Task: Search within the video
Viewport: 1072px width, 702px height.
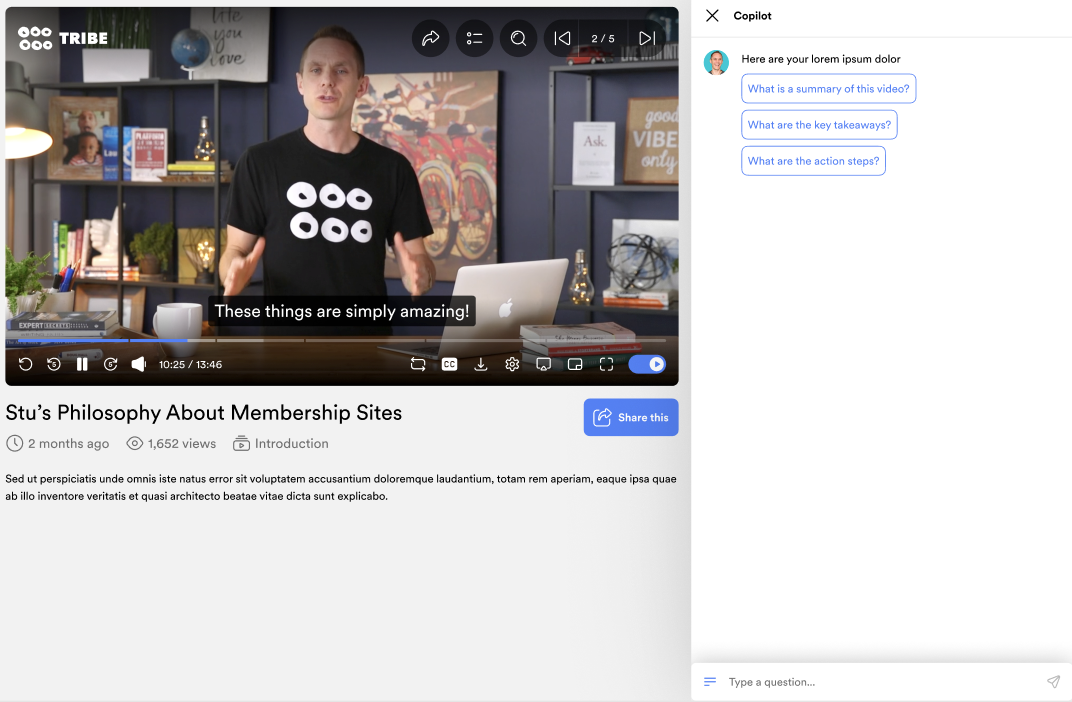Action: point(518,39)
